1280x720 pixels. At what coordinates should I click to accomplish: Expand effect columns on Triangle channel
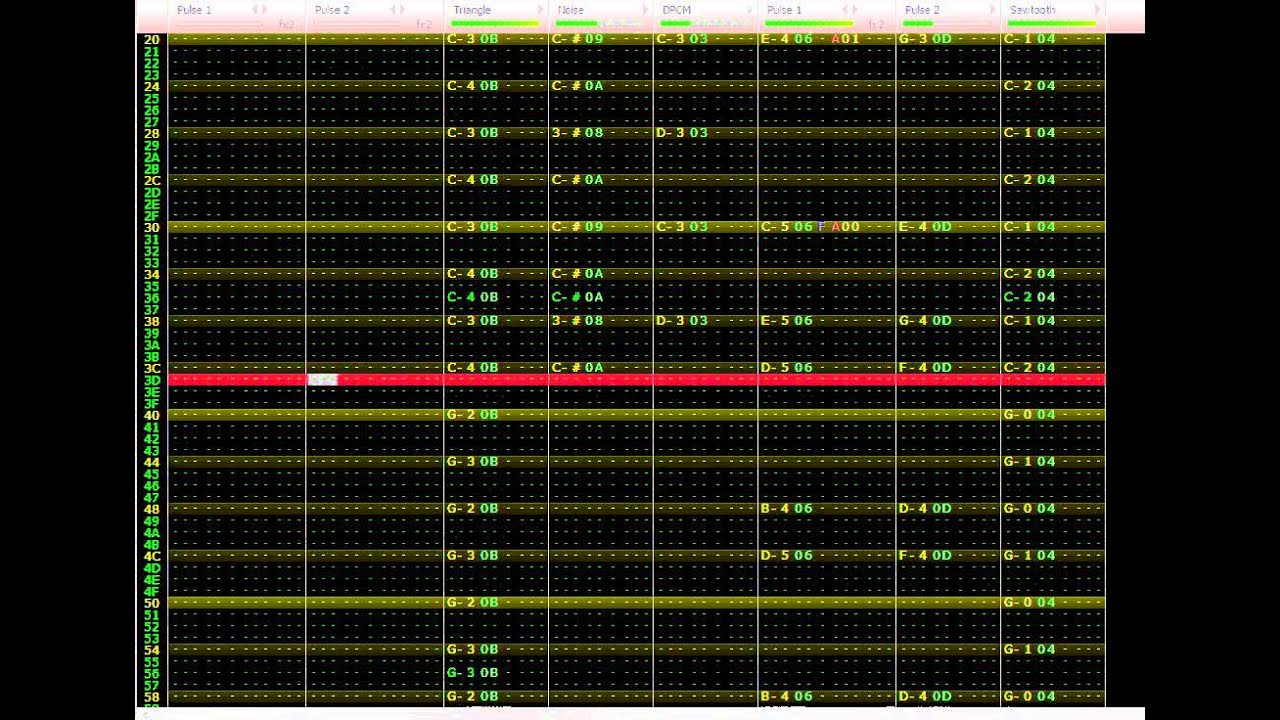(x=541, y=10)
